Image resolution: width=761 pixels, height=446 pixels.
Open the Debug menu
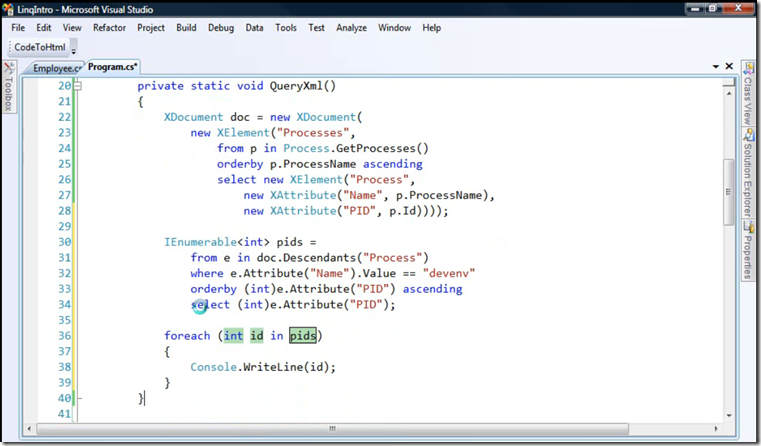pos(221,28)
